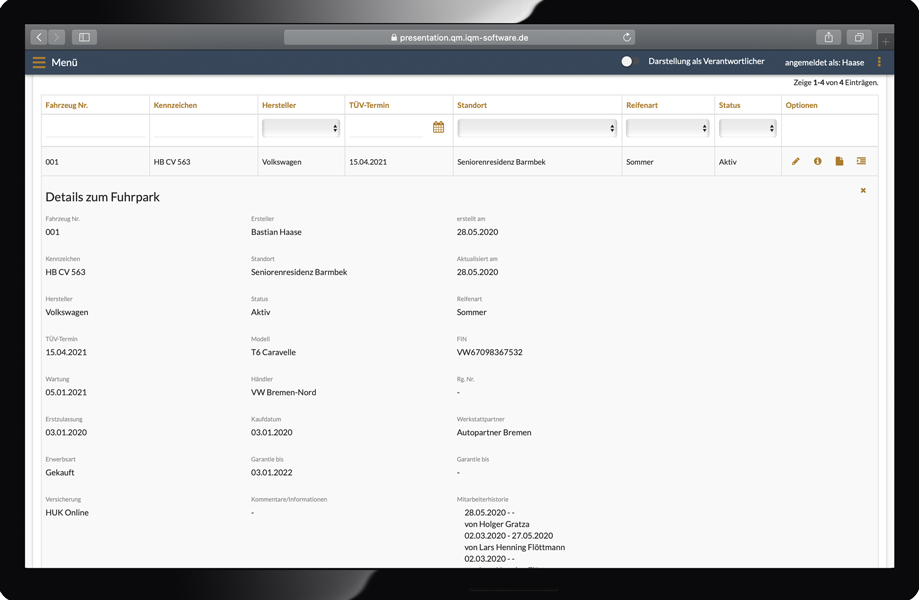The width and height of the screenshot is (919, 600).
Task: Click the Menü label
Action: [64, 62]
